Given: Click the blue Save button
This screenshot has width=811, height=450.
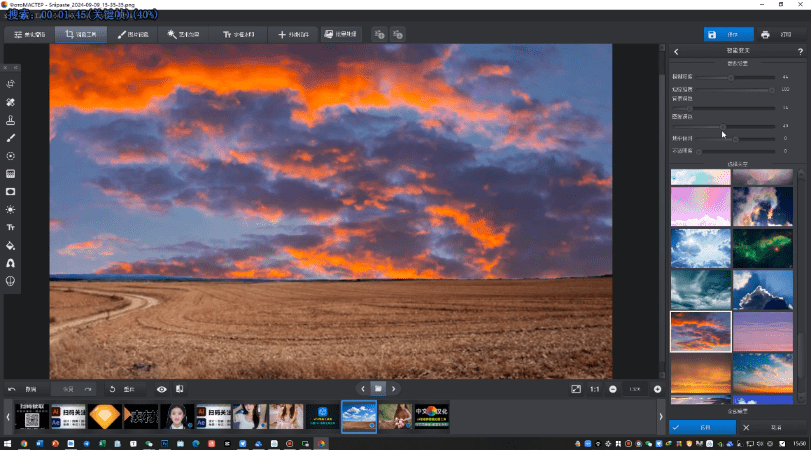Looking at the screenshot, I should pos(728,34).
